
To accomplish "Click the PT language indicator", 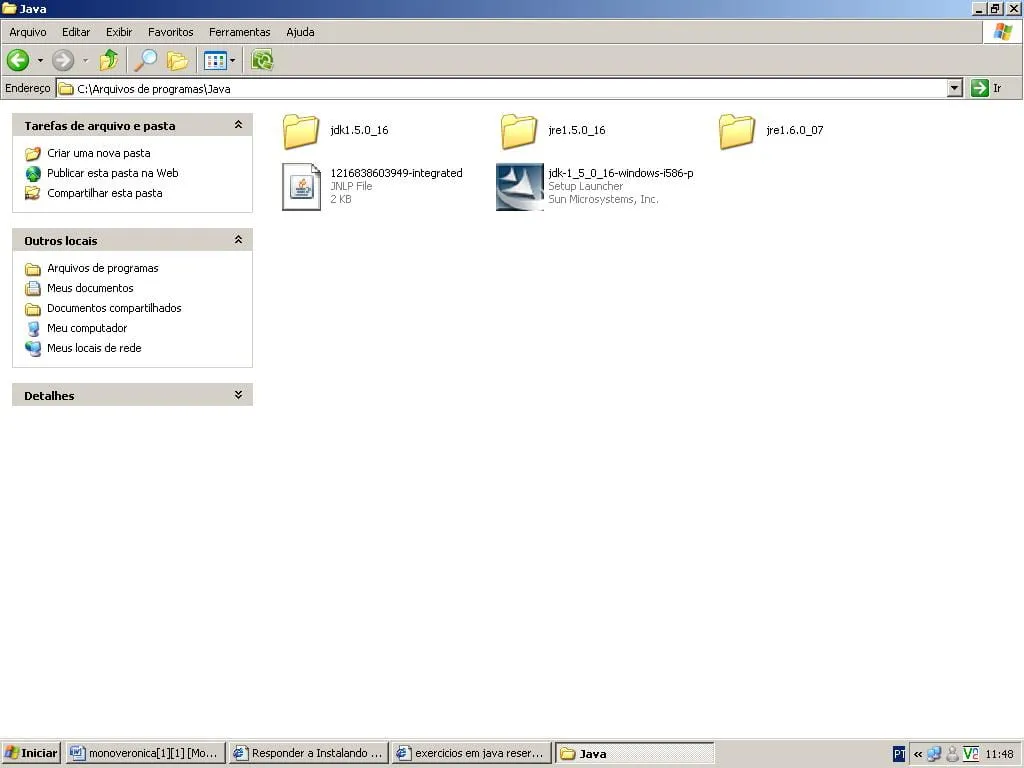I will [899, 754].
